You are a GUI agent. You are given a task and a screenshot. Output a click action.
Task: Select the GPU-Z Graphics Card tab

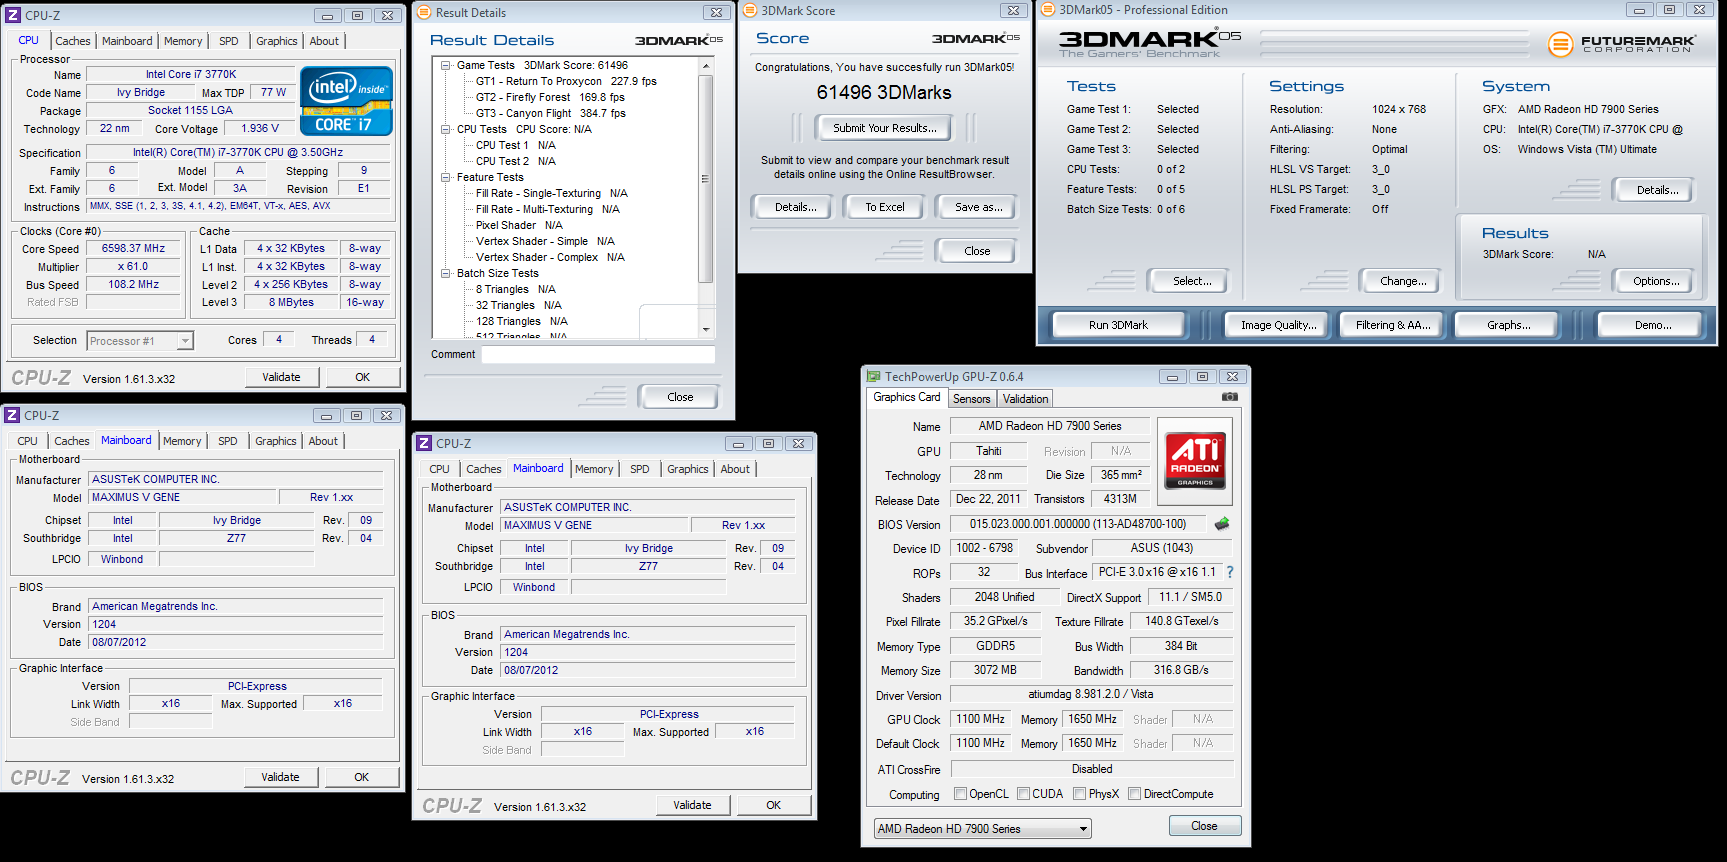907,397
